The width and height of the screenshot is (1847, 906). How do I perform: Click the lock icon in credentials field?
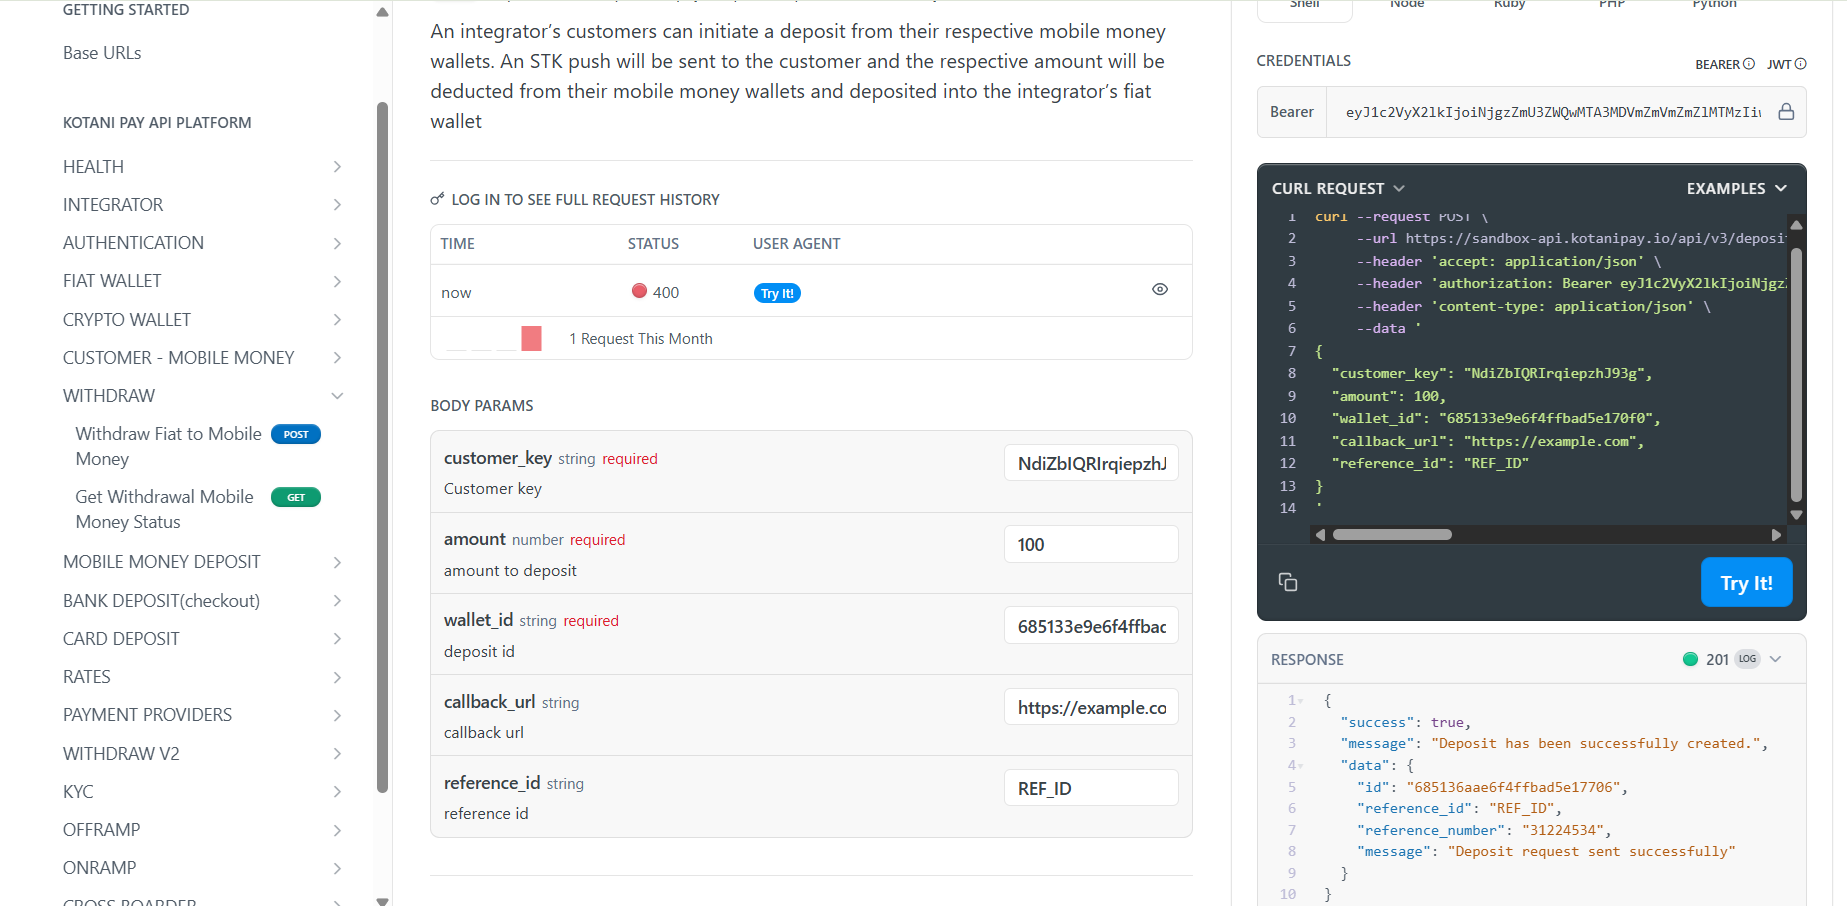1786,112
